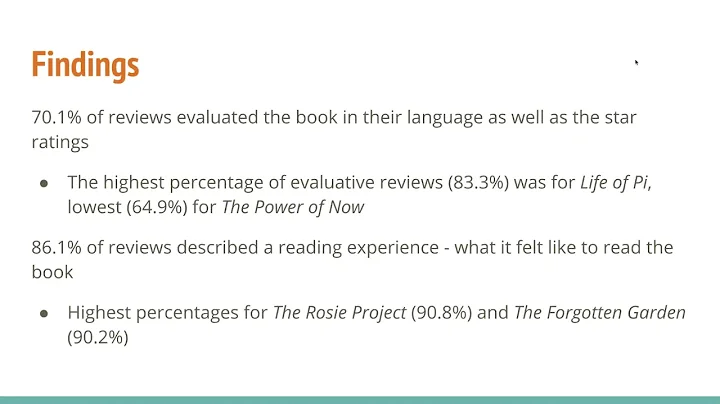Image resolution: width=720 pixels, height=404 pixels.
Task: Click the orange Findings slide title
Action: click(x=85, y=65)
